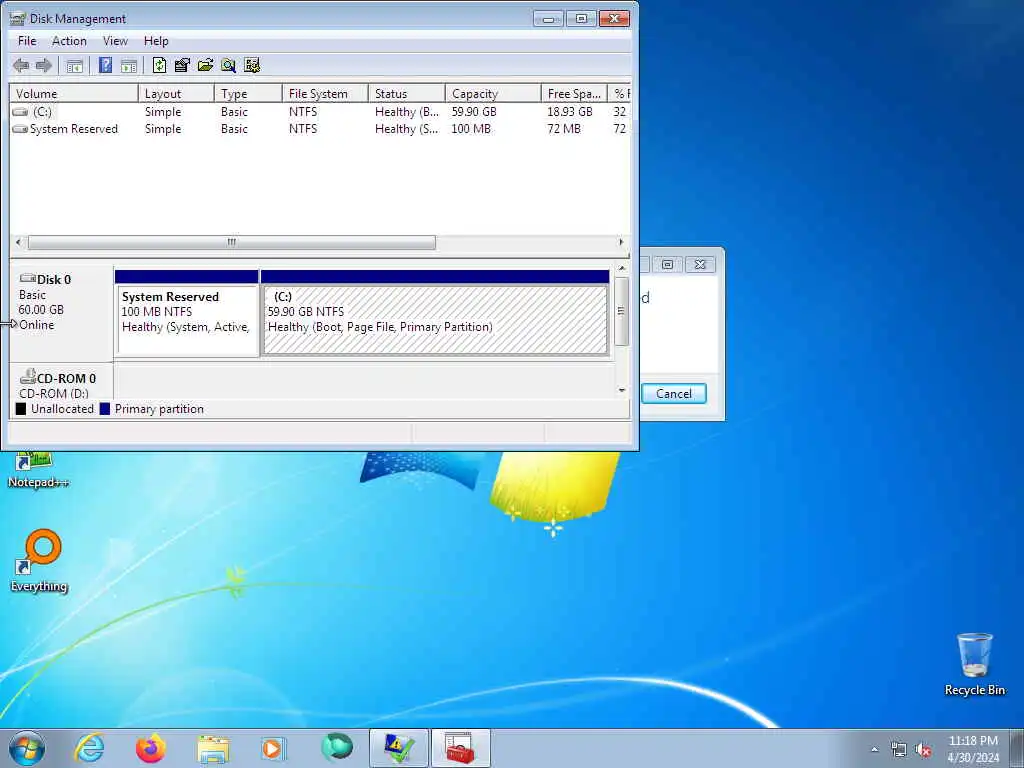Sort by File System column header
1024x768 pixels.
(x=325, y=93)
